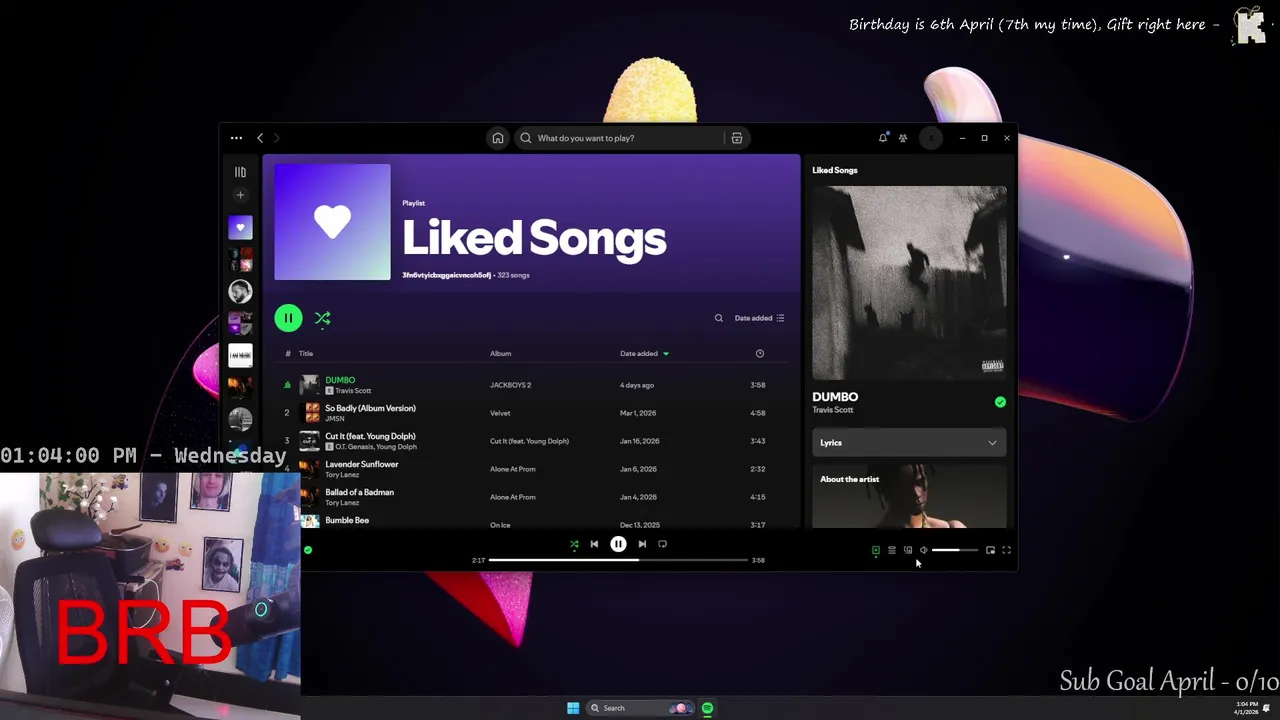The width and height of the screenshot is (1280, 720).
Task: Open Spotify from the Windows taskbar
Action: pos(707,708)
